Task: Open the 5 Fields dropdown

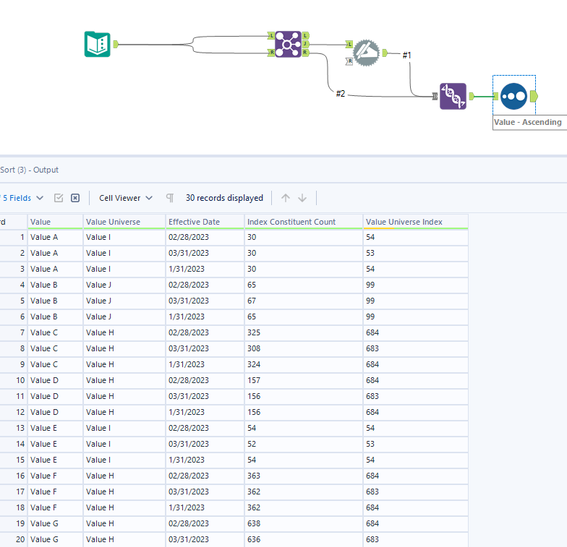Action: (23, 198)
